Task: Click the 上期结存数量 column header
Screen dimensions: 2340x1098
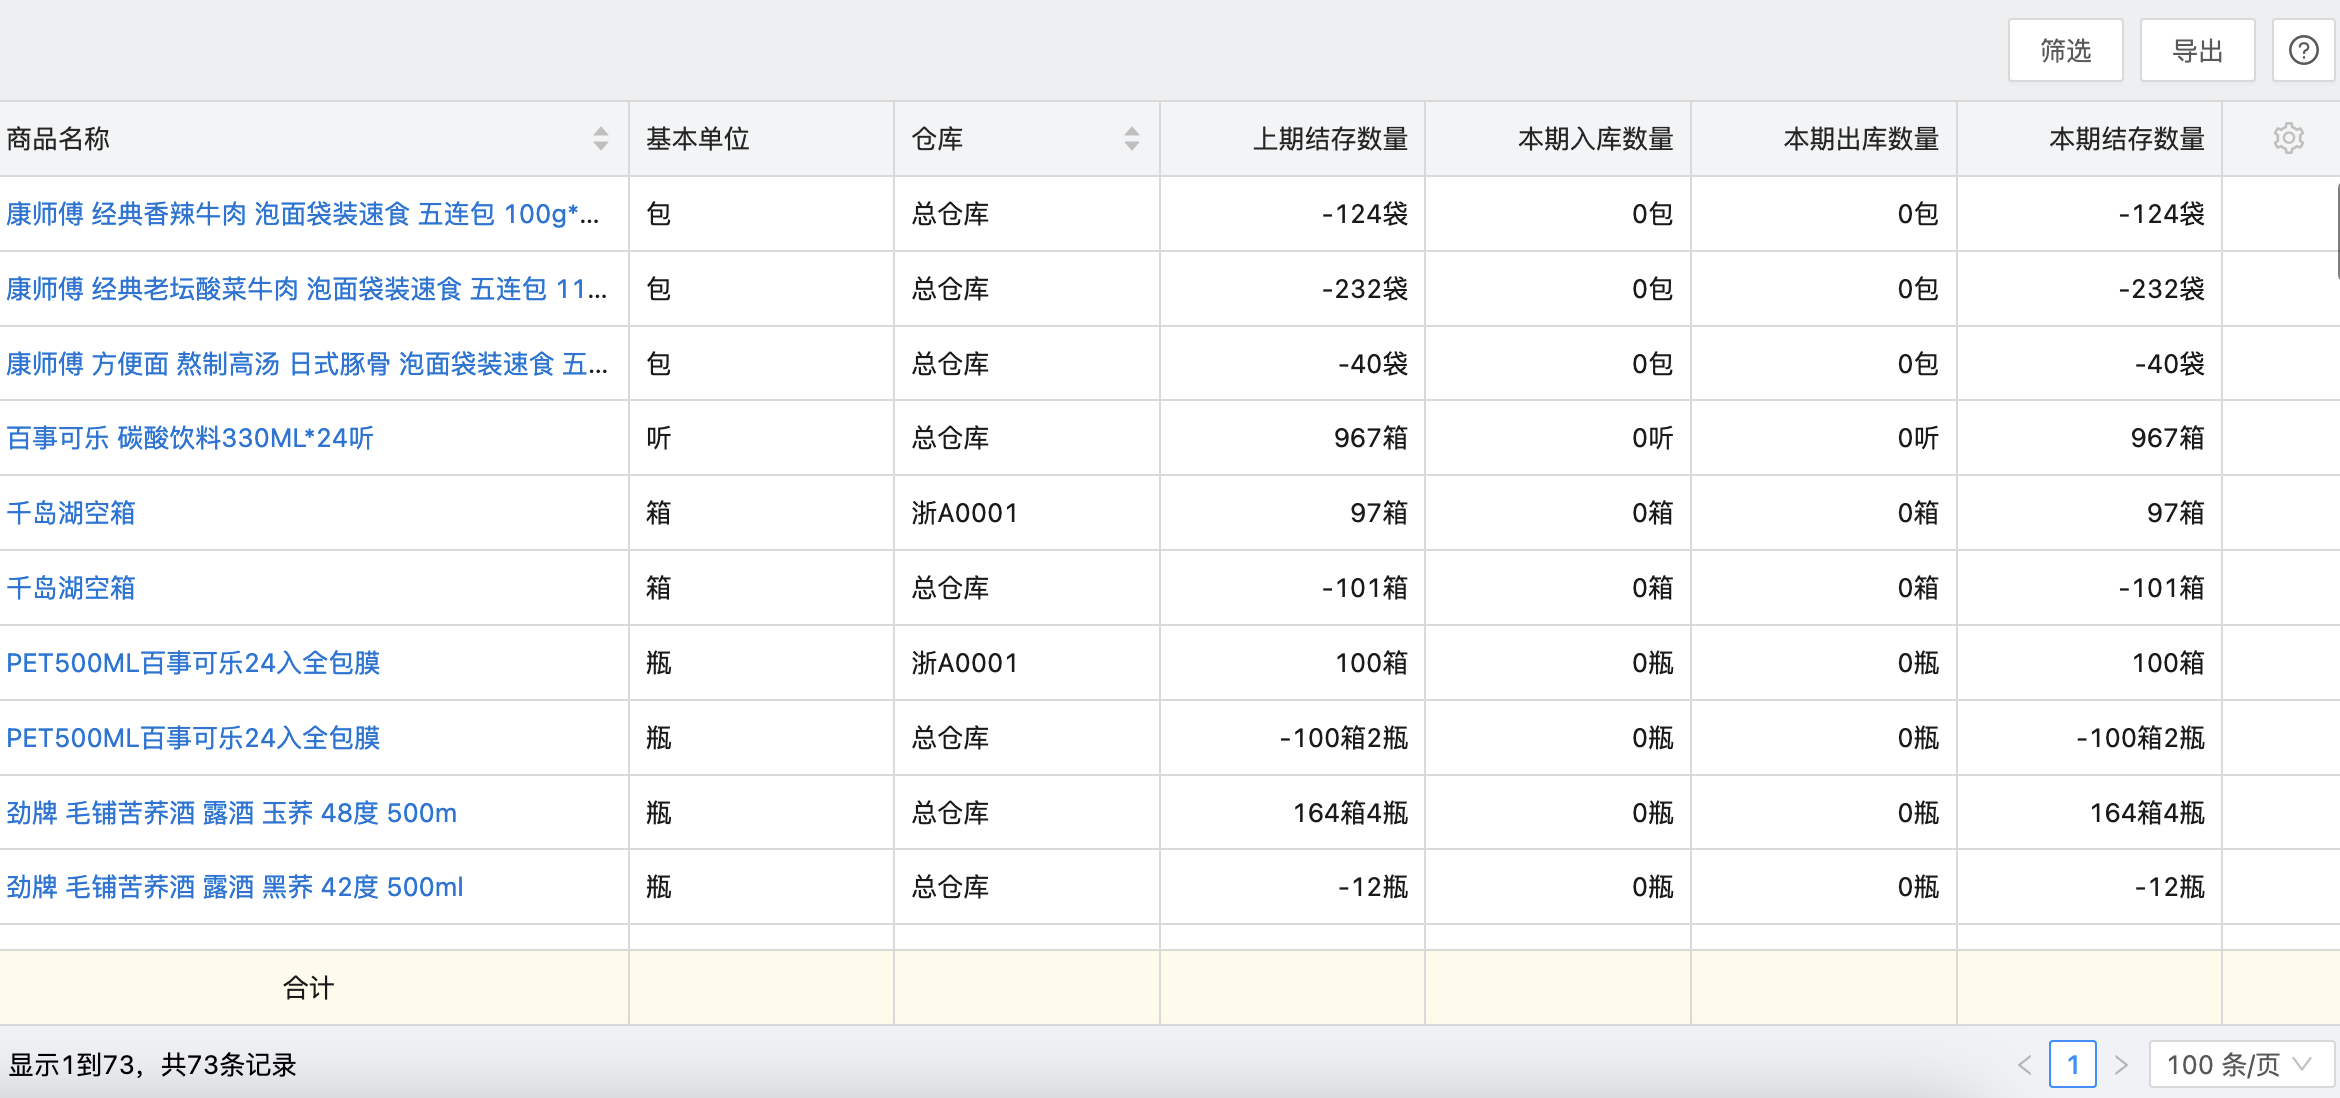Action: coord(1330,138)
